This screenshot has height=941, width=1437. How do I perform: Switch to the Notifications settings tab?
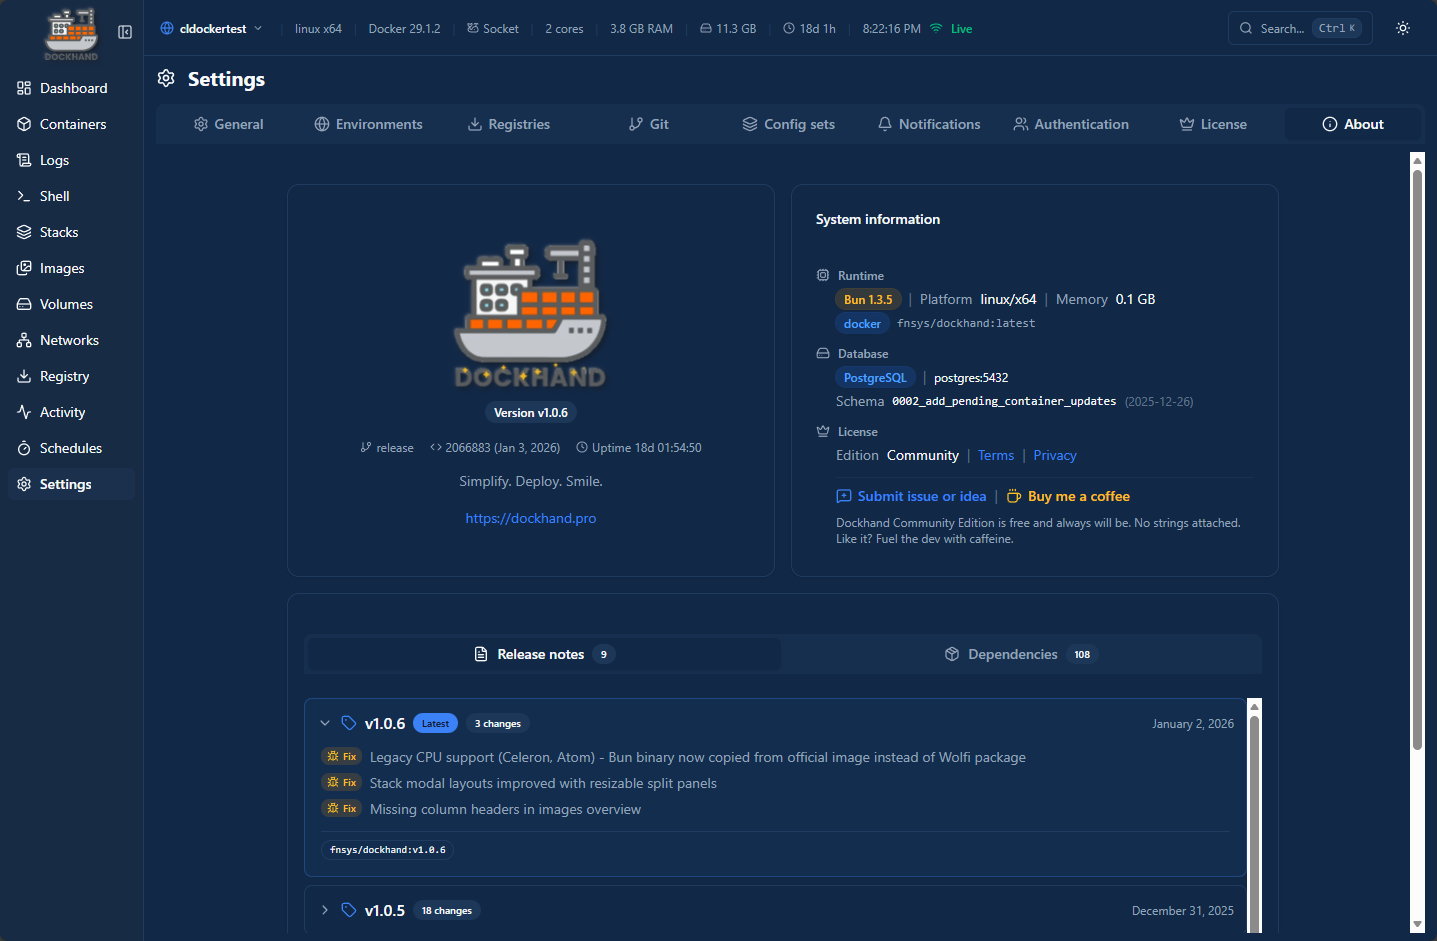click(928, 124)
